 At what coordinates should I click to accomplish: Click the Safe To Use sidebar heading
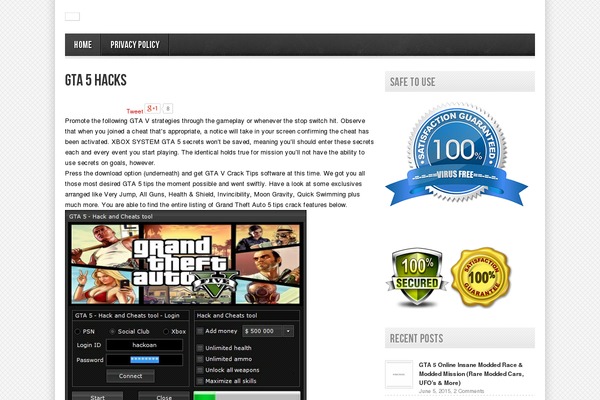[x=460, y=82]
